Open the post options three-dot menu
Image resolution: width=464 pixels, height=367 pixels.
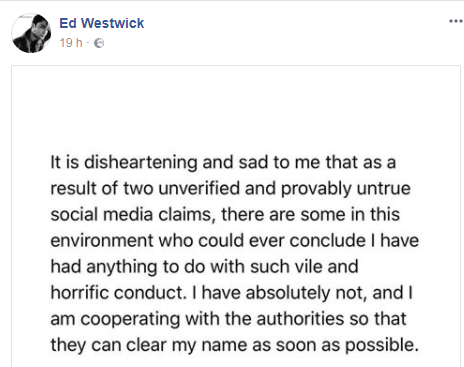coord(455,21)
